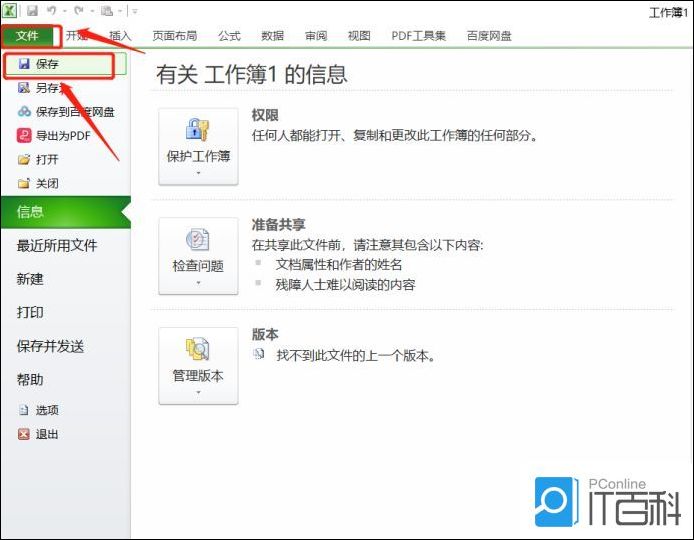Open the 百度网盘 ribbon tab
The image size is (694, 540).
click(489, 36)
